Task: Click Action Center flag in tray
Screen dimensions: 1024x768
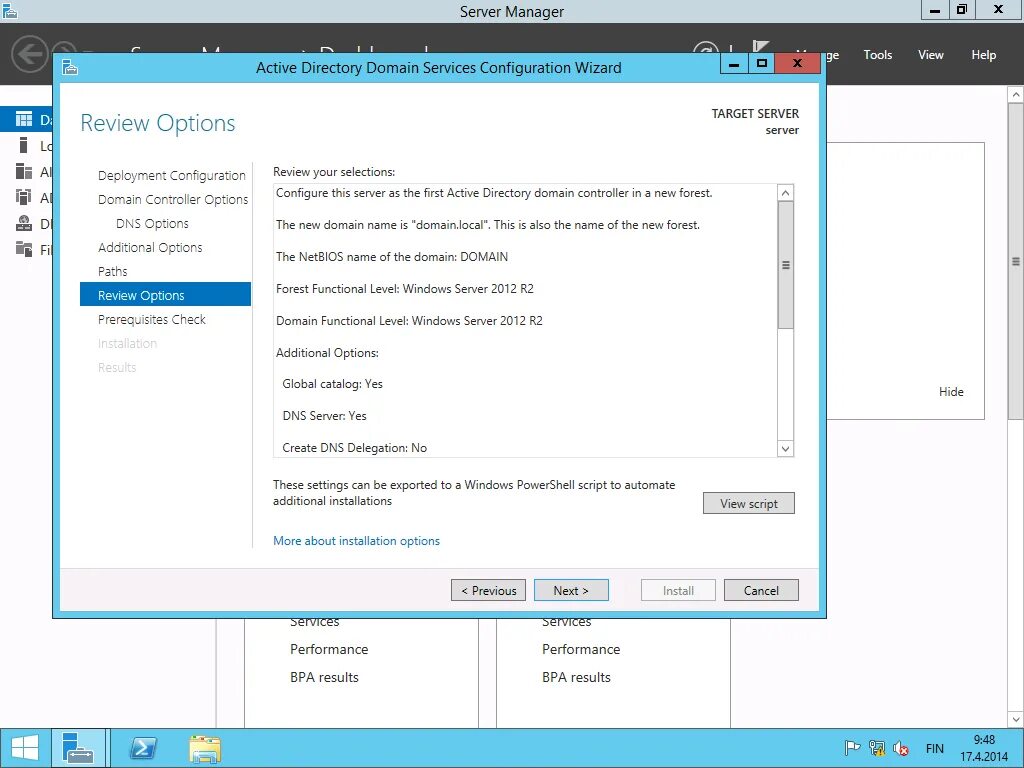Action: click(852, 748)
